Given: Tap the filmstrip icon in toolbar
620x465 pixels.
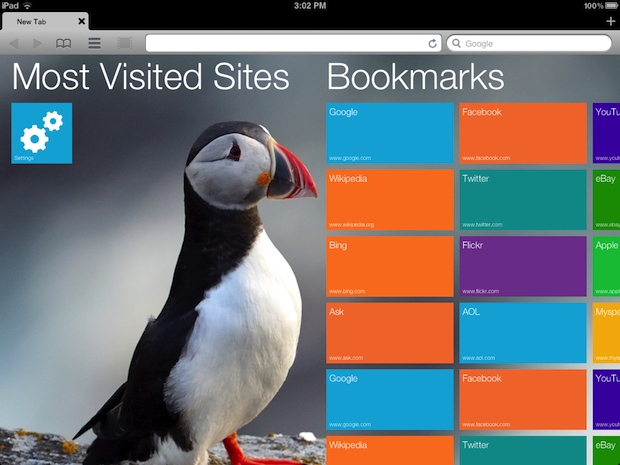Looking at the screenshot, I should pyautogui.click(x=125, y=43).
